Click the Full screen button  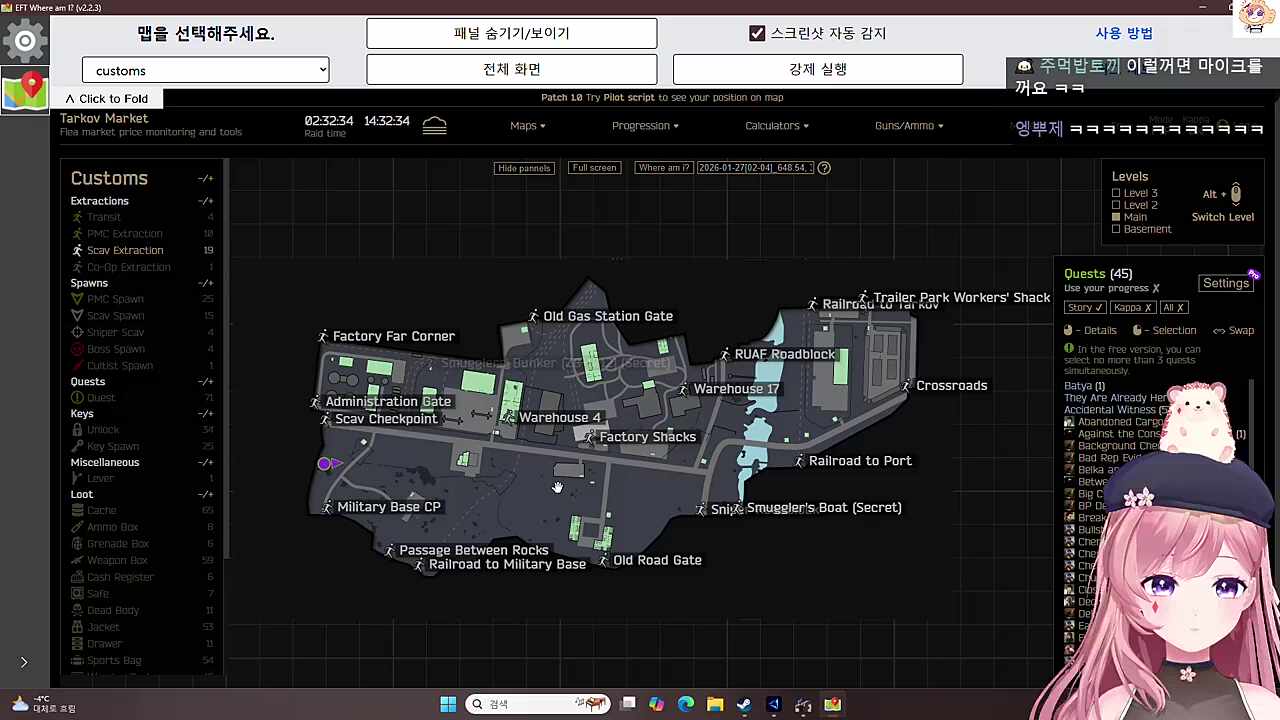[594, 168]
